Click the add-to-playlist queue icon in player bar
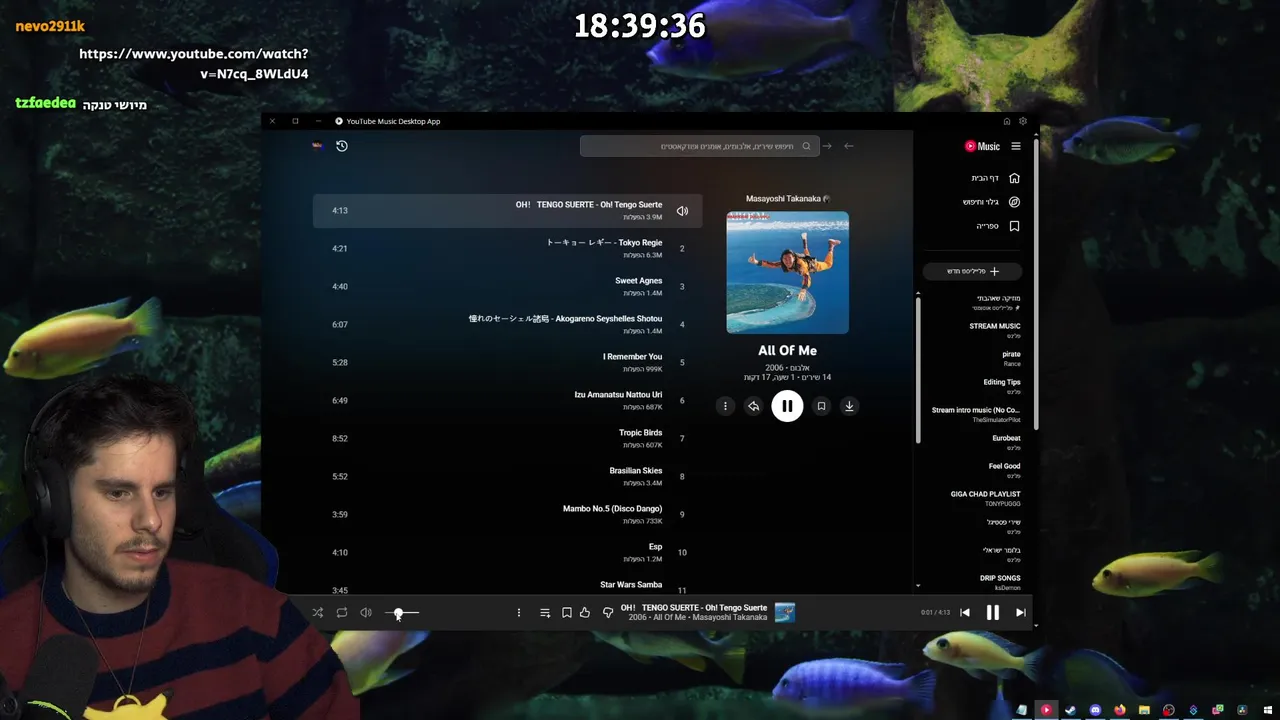The width and height of the screenshot is (1280, 720). 545,612
